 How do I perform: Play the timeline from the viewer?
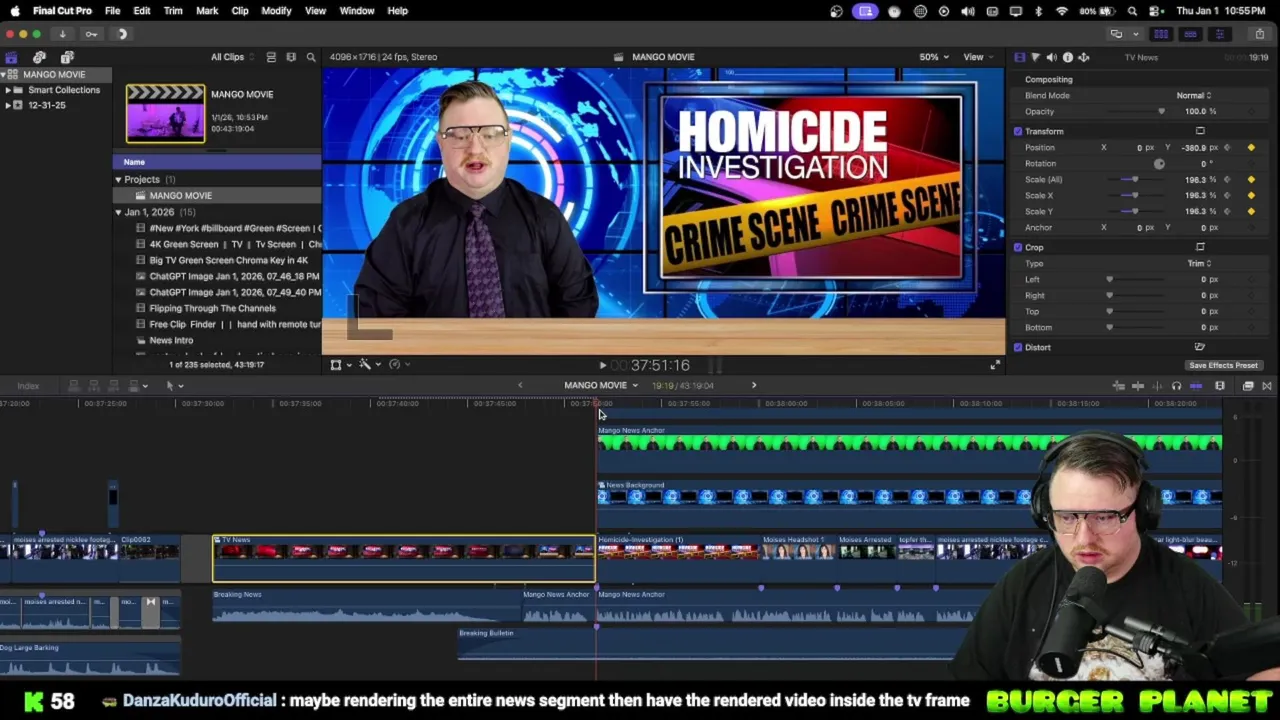pos(602,366)
